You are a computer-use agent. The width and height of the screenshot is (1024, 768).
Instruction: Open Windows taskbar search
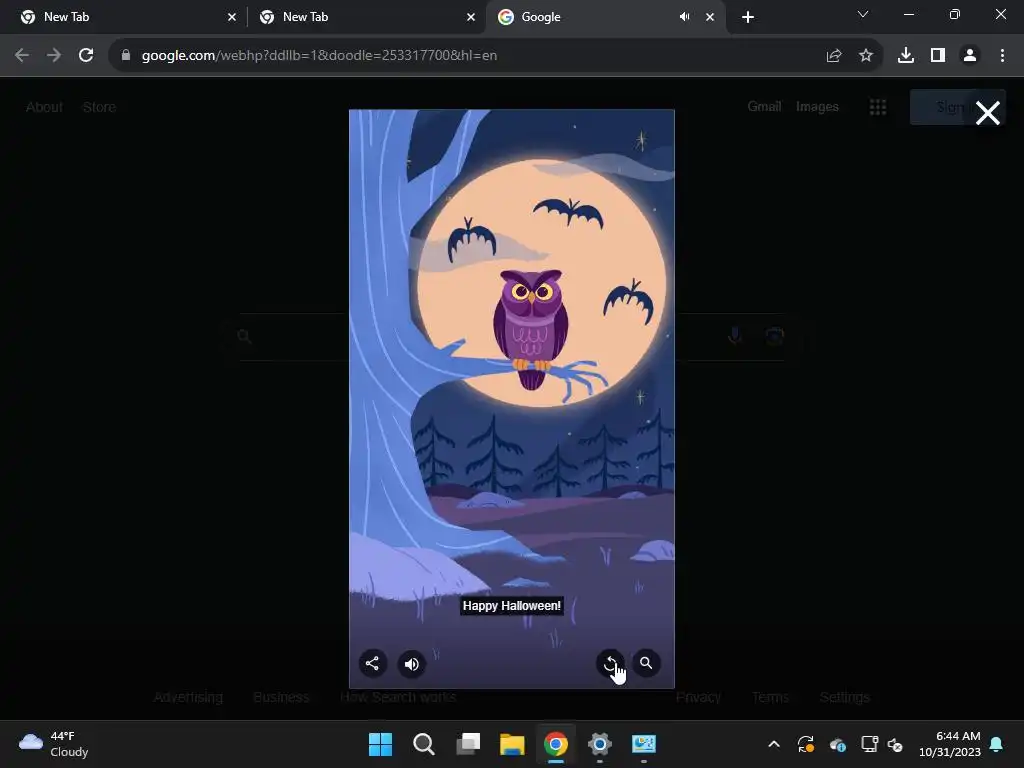(x=424, y=744)
